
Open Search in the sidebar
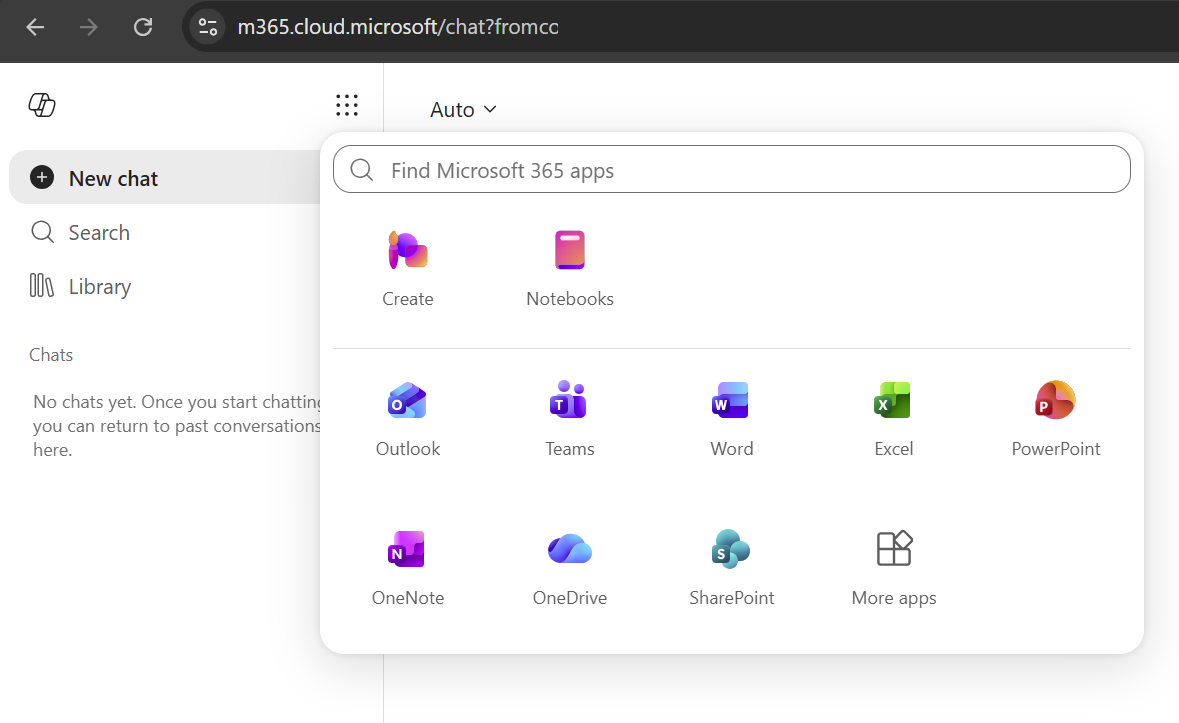[x=80, y=232]
